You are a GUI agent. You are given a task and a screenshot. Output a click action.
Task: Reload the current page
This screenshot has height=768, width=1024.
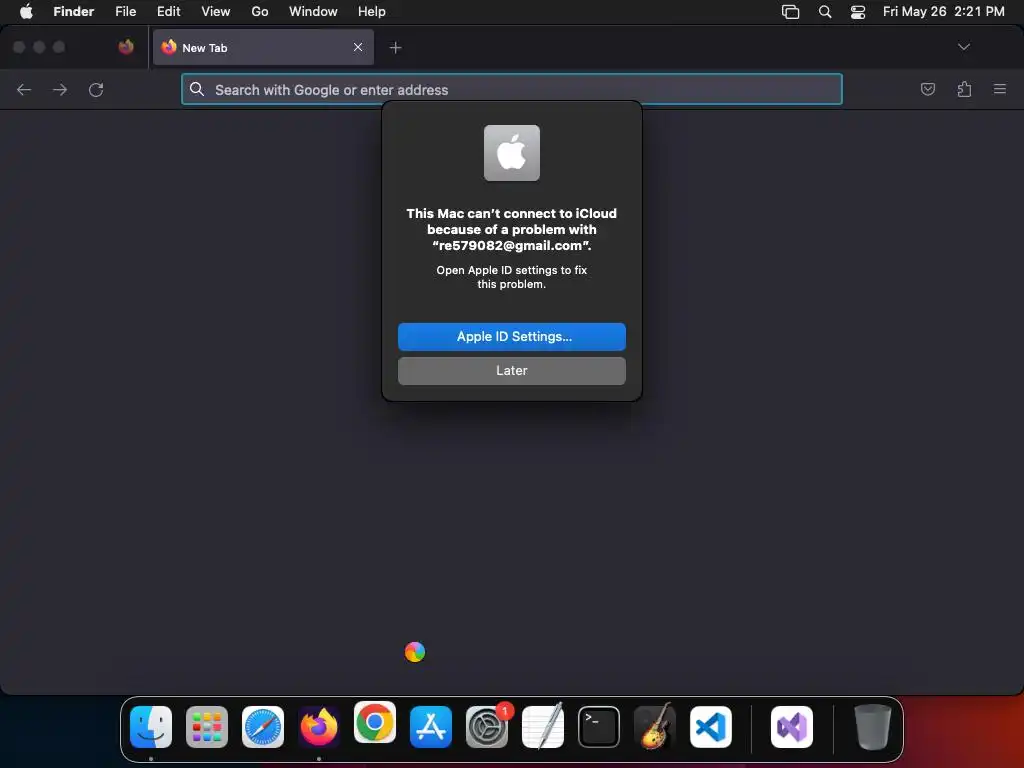[x=96, y=89]
